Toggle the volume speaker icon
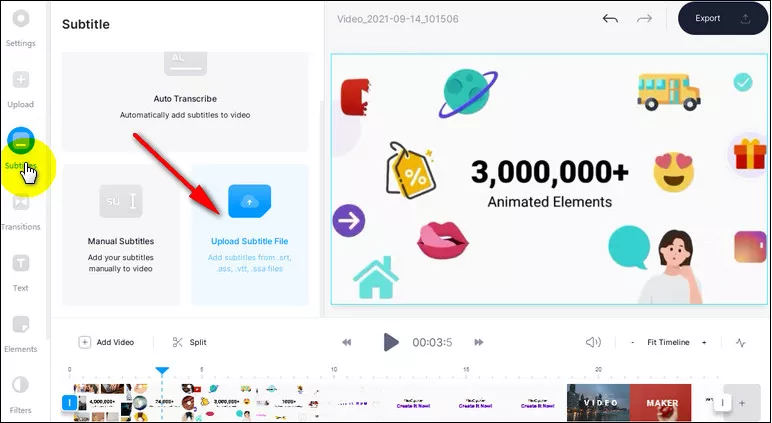 [593, 342]
